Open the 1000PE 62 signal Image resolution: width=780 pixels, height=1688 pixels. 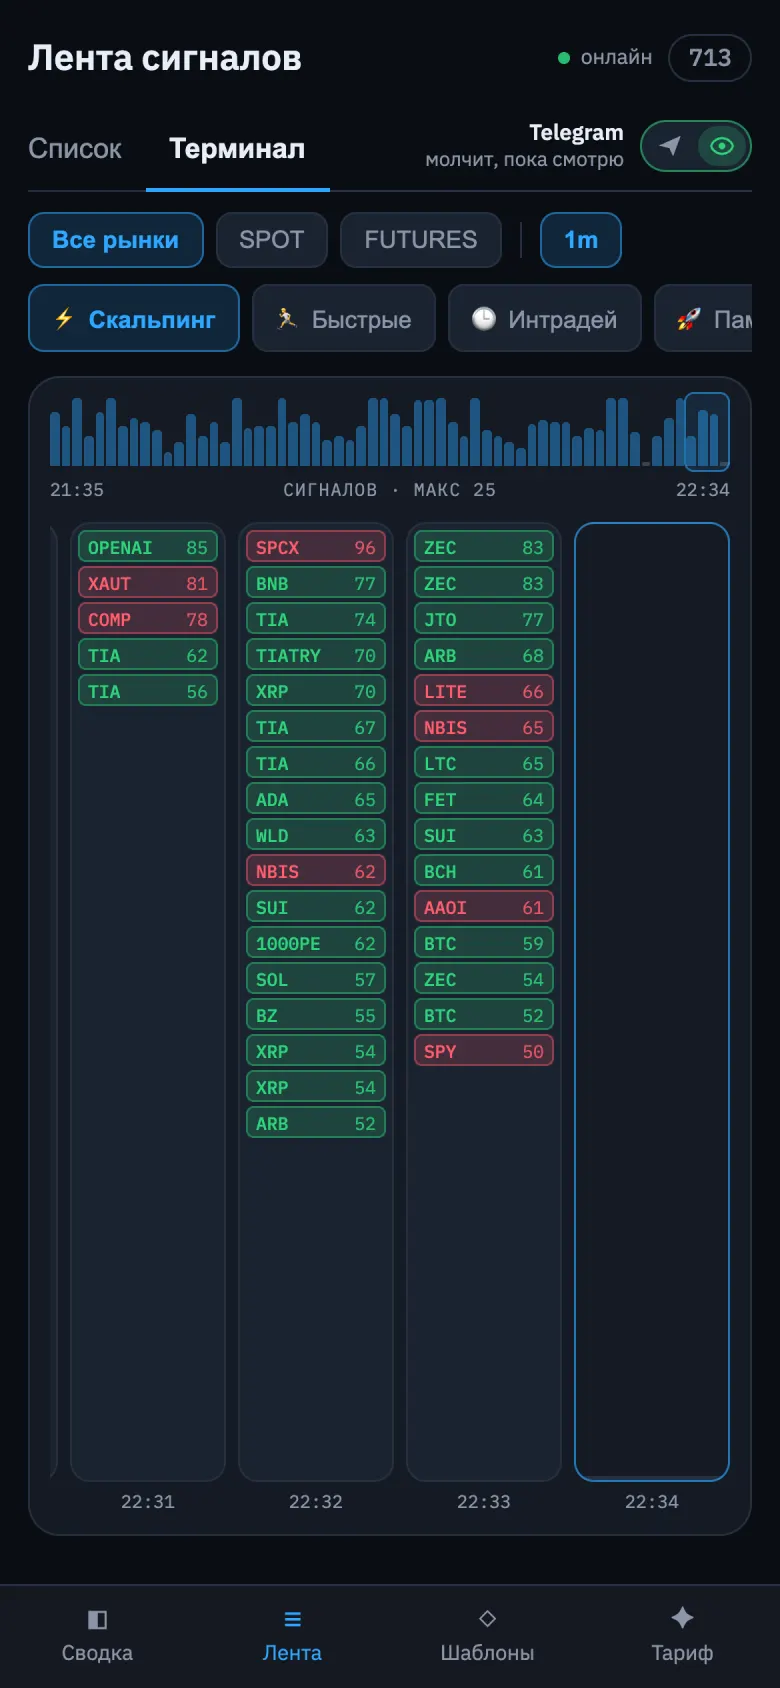[x=316, y=943]
